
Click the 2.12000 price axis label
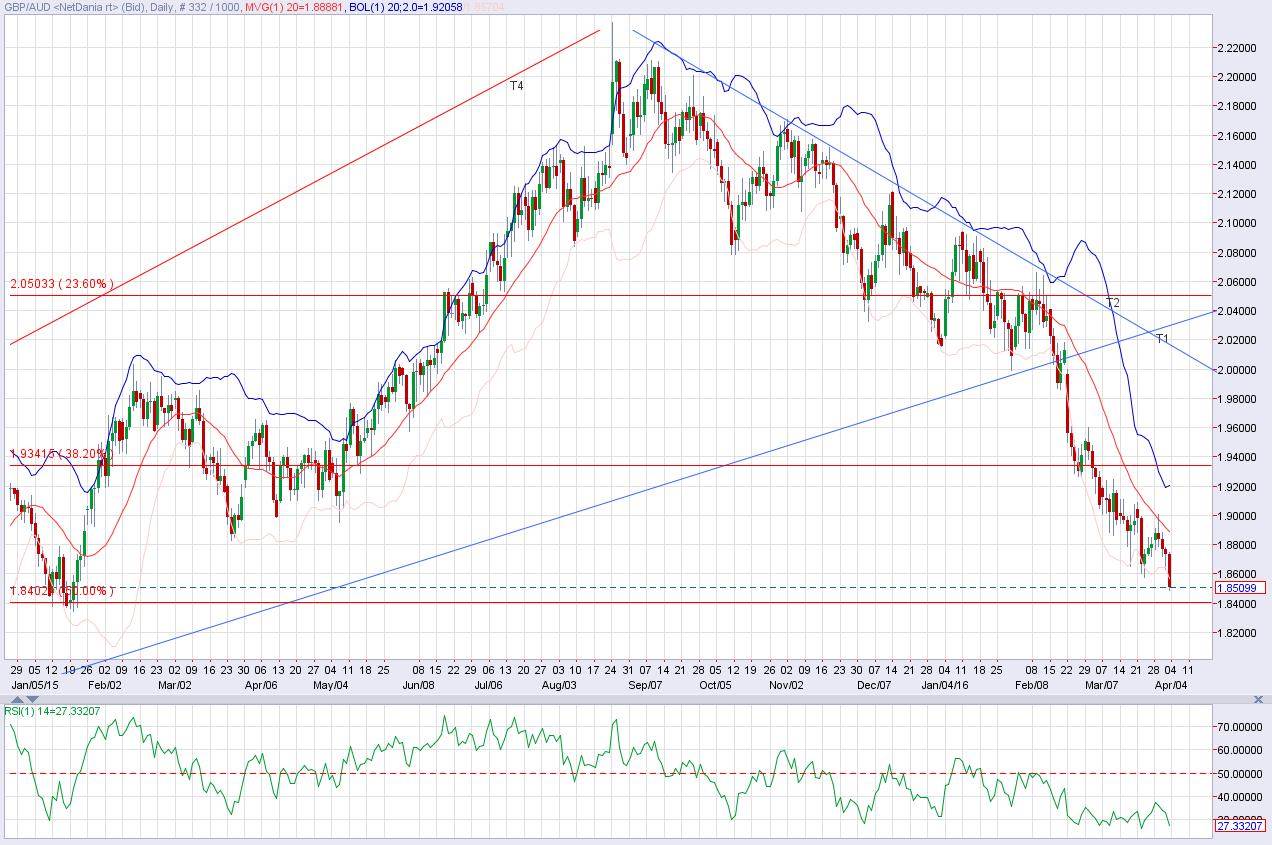pos(1238,194)
